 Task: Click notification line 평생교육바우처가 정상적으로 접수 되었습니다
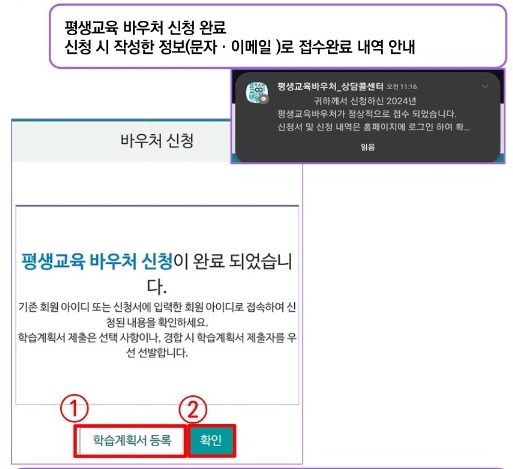point(367,114)
